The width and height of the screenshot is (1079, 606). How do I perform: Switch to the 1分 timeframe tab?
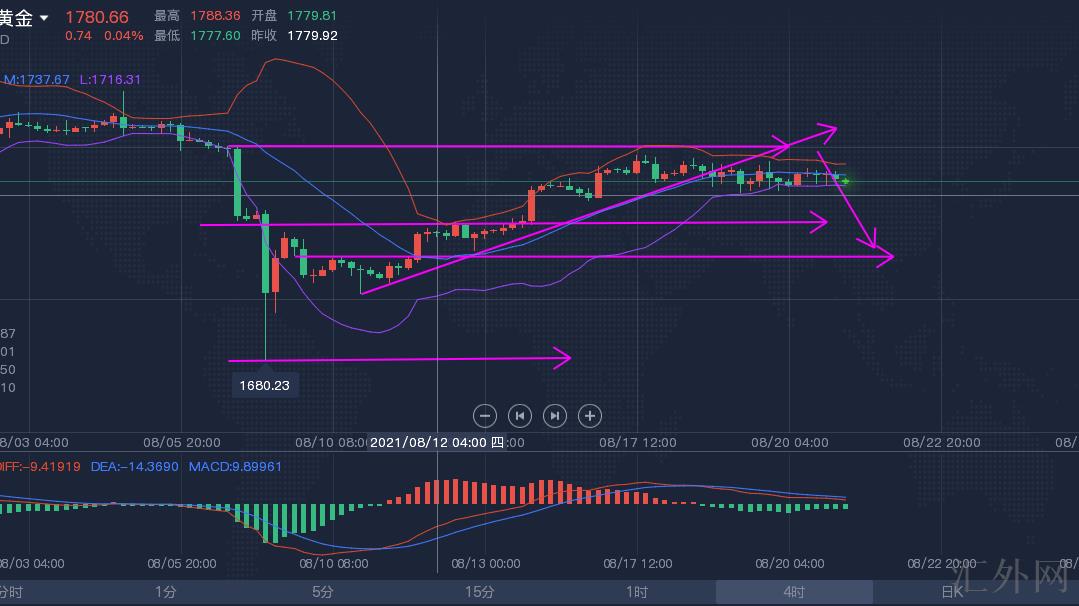(166, 592)
